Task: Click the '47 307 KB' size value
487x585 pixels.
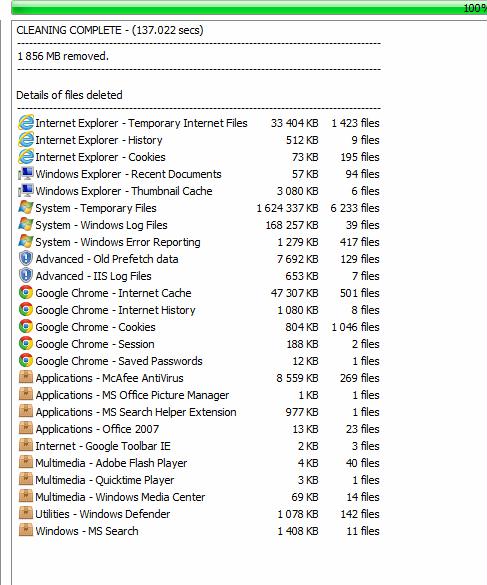Action: 295,293
